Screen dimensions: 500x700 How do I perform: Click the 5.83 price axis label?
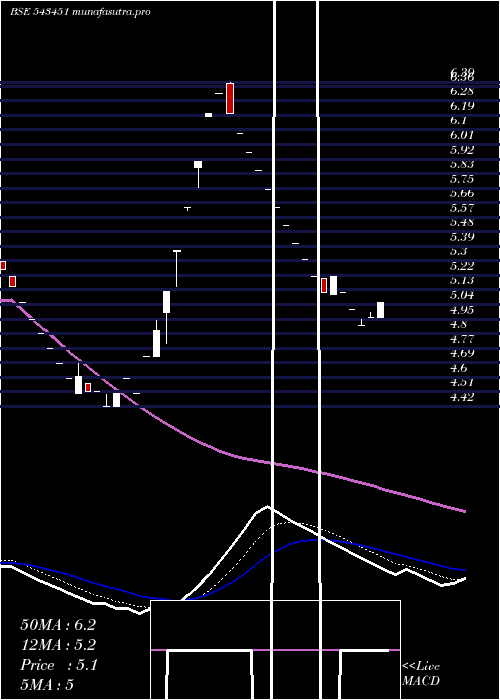[462, 164]
